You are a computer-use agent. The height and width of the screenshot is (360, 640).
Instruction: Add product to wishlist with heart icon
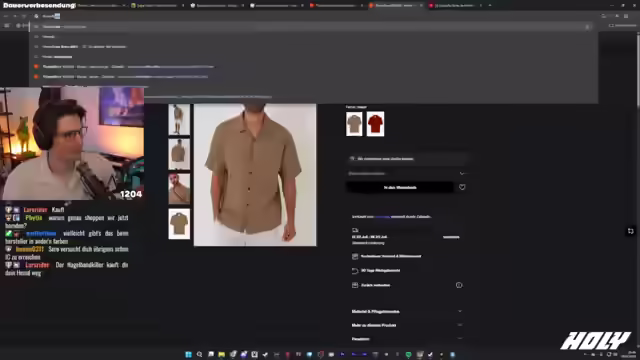(462, 187)
